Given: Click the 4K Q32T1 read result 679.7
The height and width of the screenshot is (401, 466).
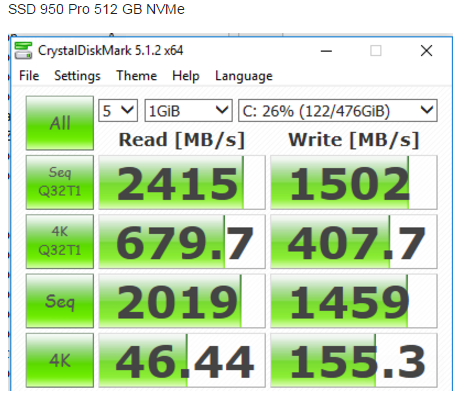Looking at the screenshot, I should tap(182, 242).
